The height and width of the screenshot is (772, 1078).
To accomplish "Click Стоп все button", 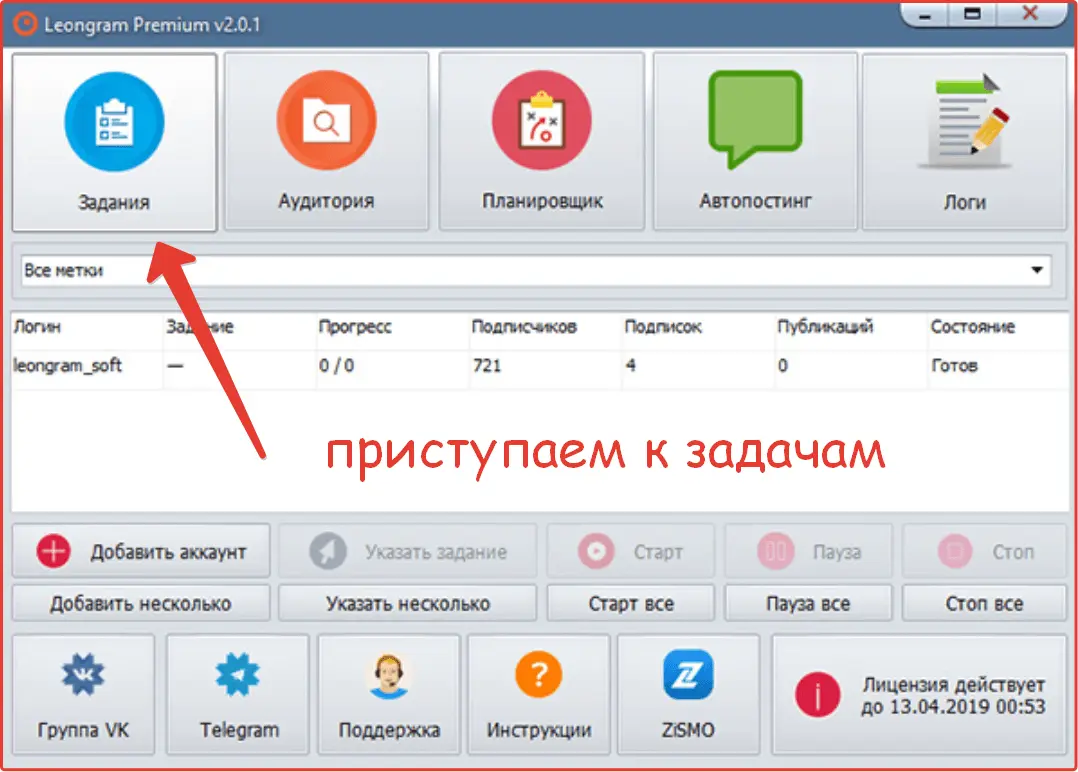I will coord(984,604).
